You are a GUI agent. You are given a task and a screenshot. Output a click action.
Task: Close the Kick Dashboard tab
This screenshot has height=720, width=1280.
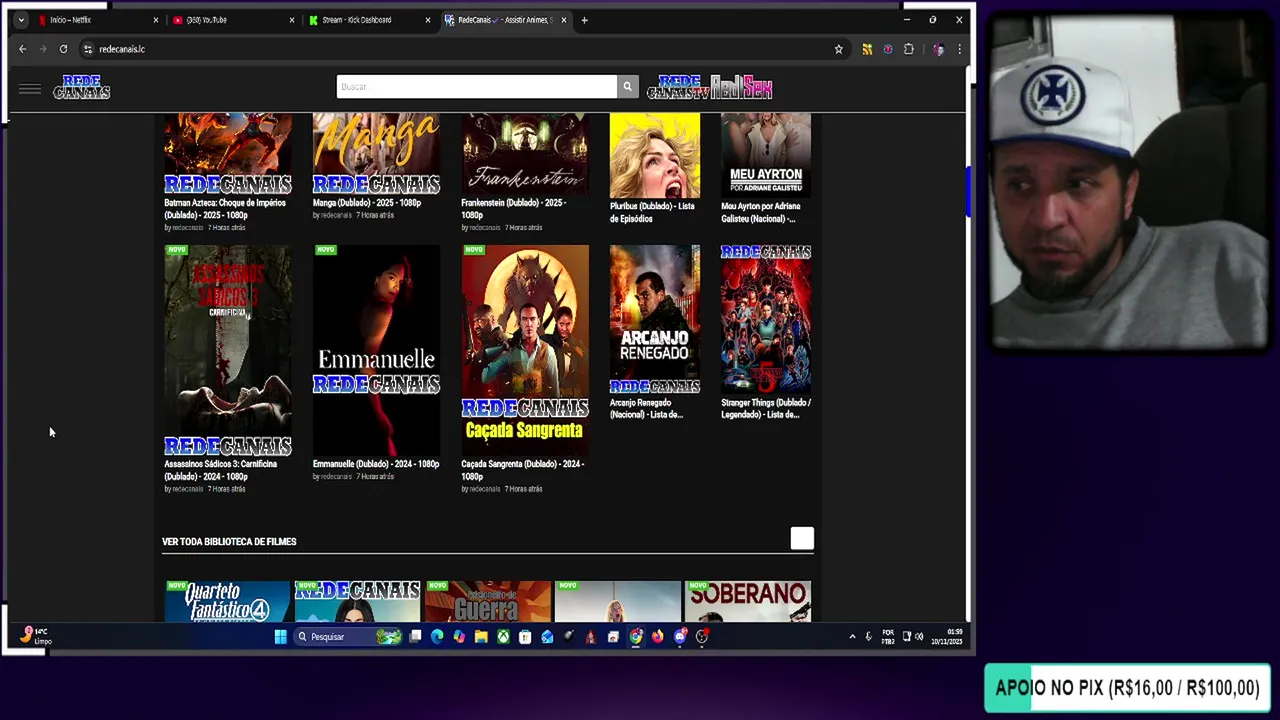pos(428,20)
